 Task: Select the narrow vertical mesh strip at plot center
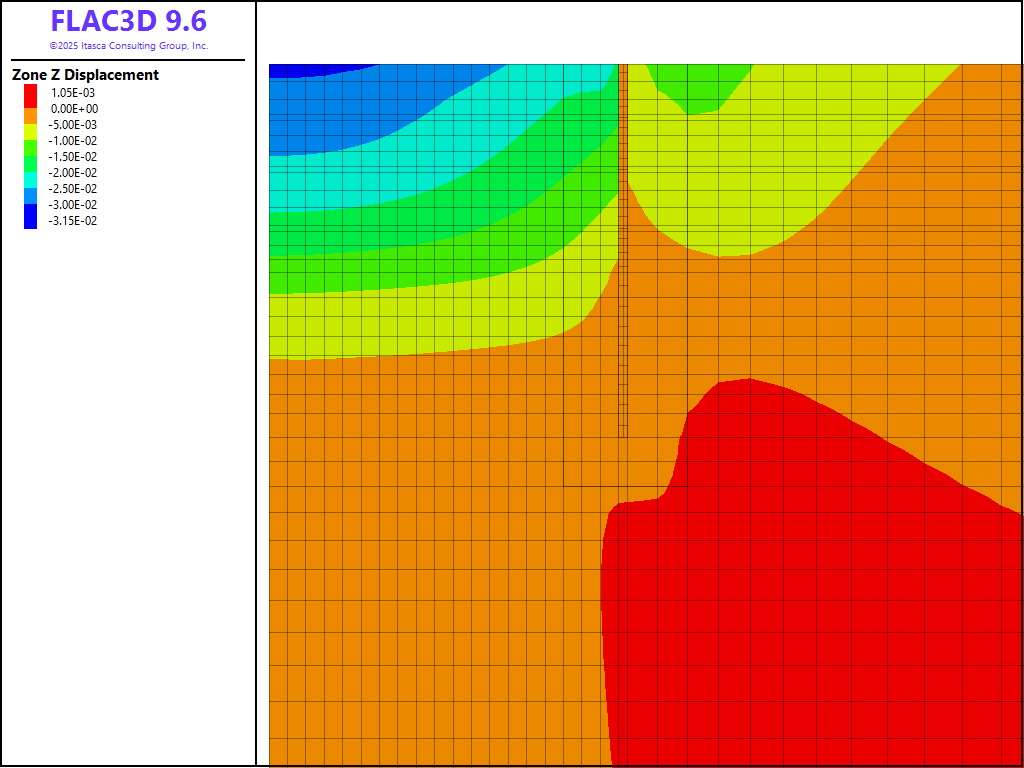point(622,250)
